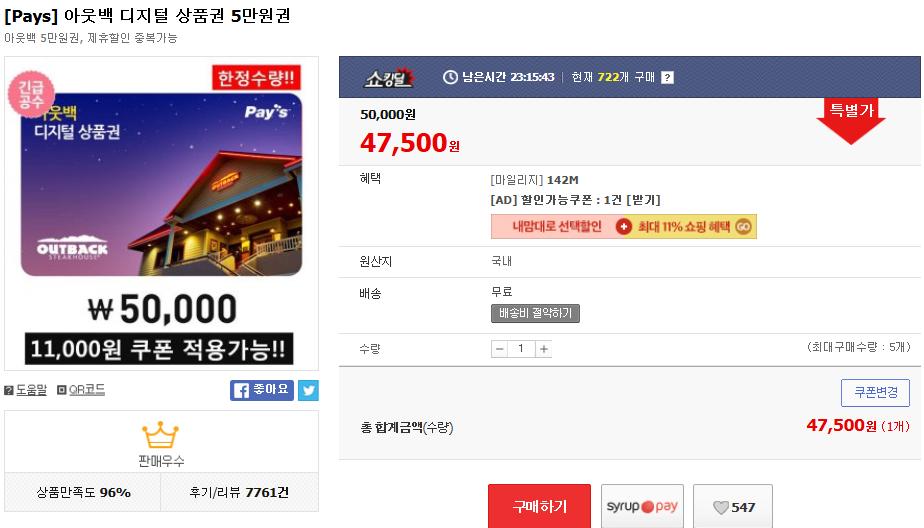The width and height of the screenshot is (924, 528).
Task: Click the [받기] coupon download link
Action: (643, 200)
